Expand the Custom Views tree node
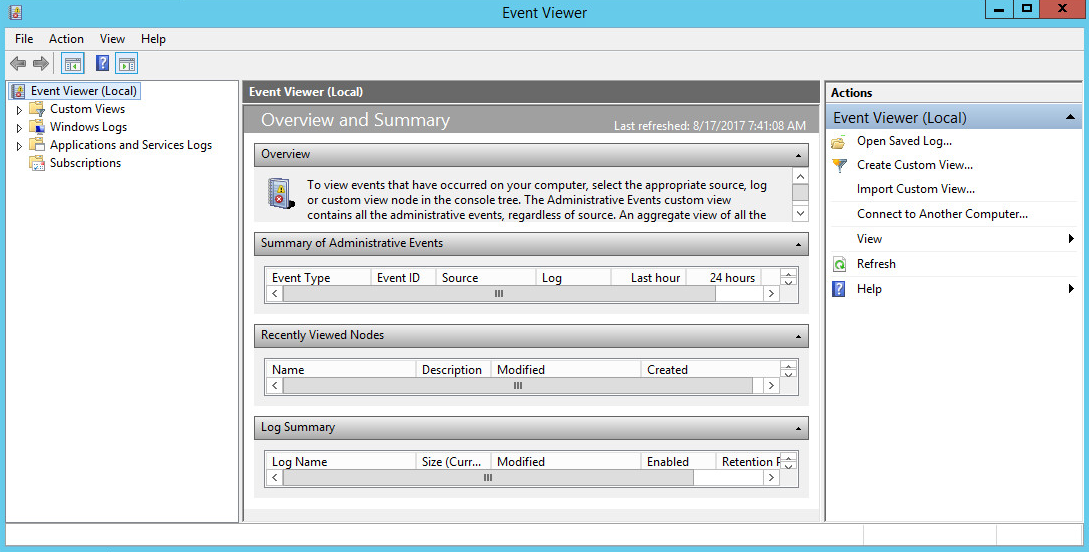This screenshot has width=1089, height=552. (19, 110)
